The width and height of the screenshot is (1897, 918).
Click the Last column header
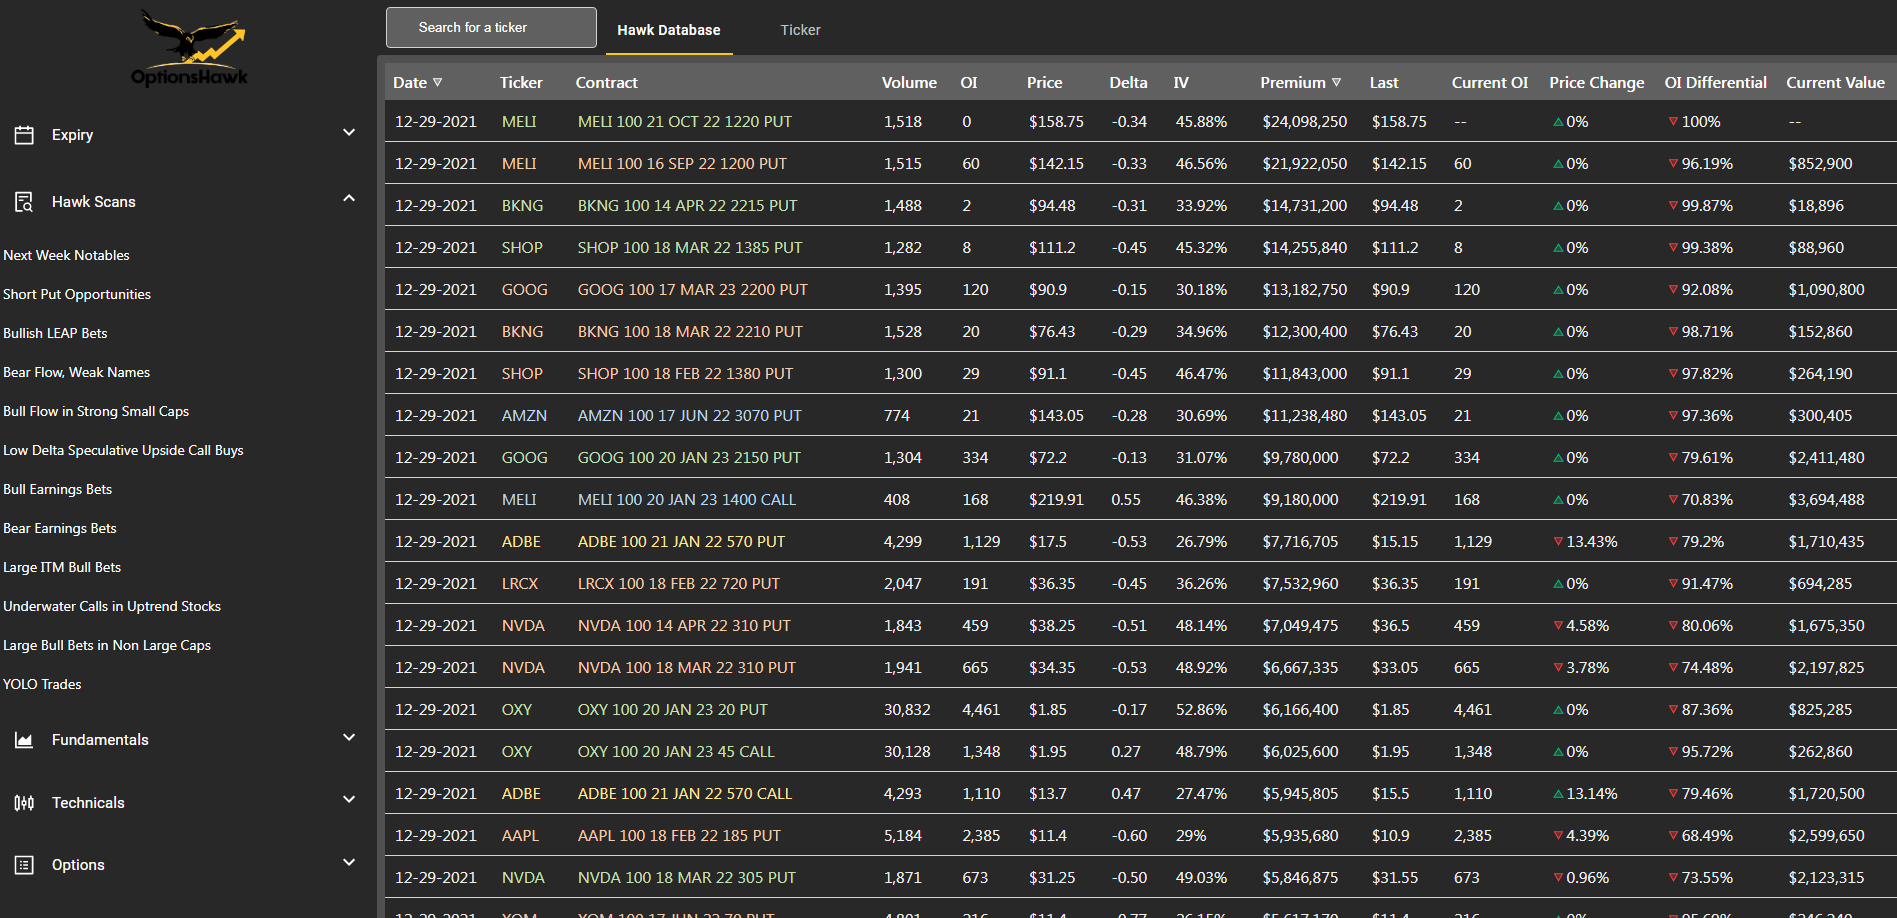point(1384,83)
